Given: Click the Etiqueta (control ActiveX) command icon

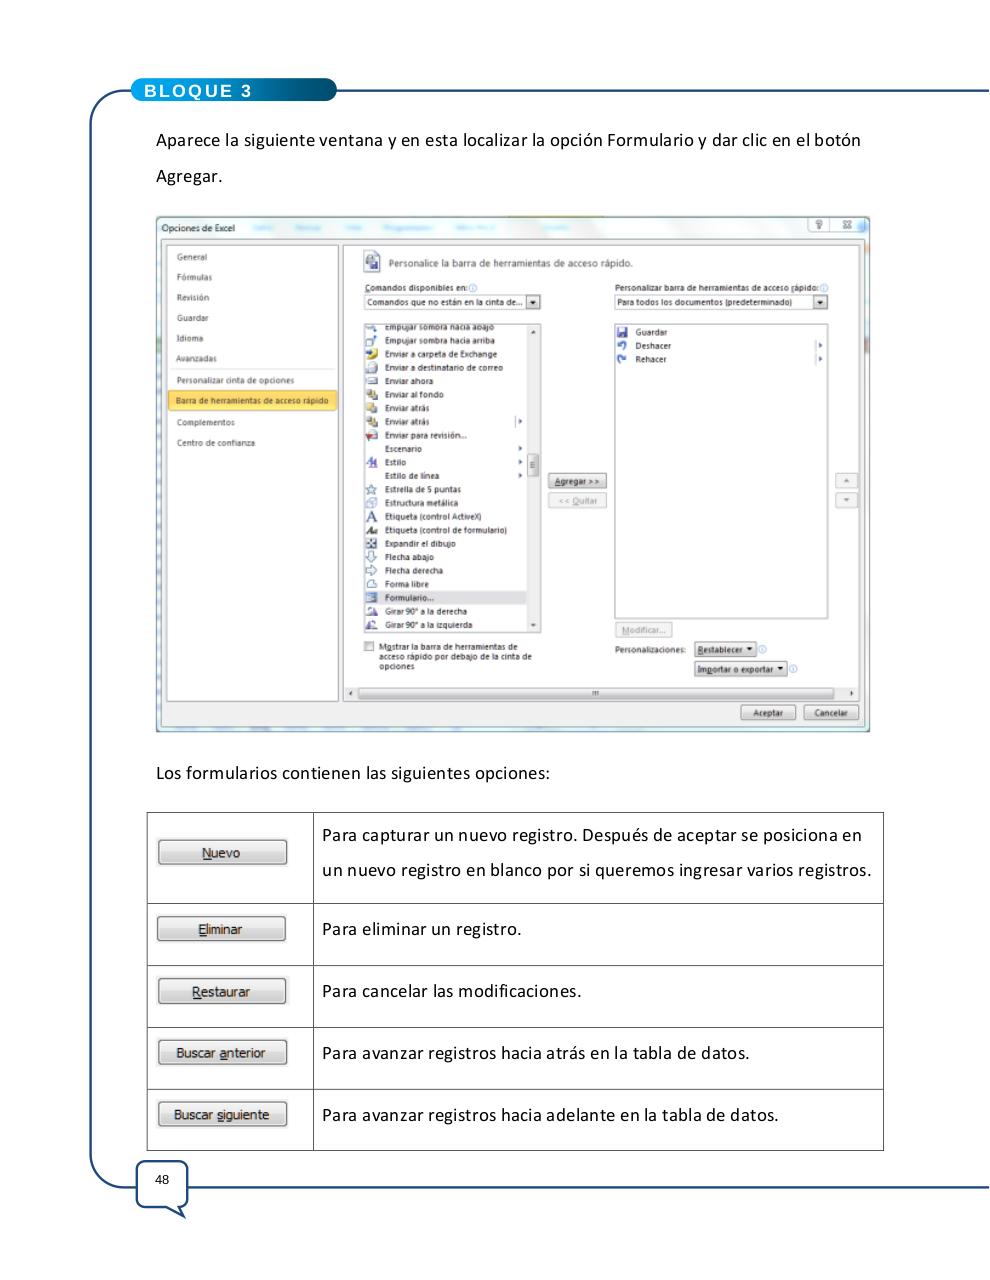Looking at the screenshot, I should pyautogui.click(x=372, y=515).
